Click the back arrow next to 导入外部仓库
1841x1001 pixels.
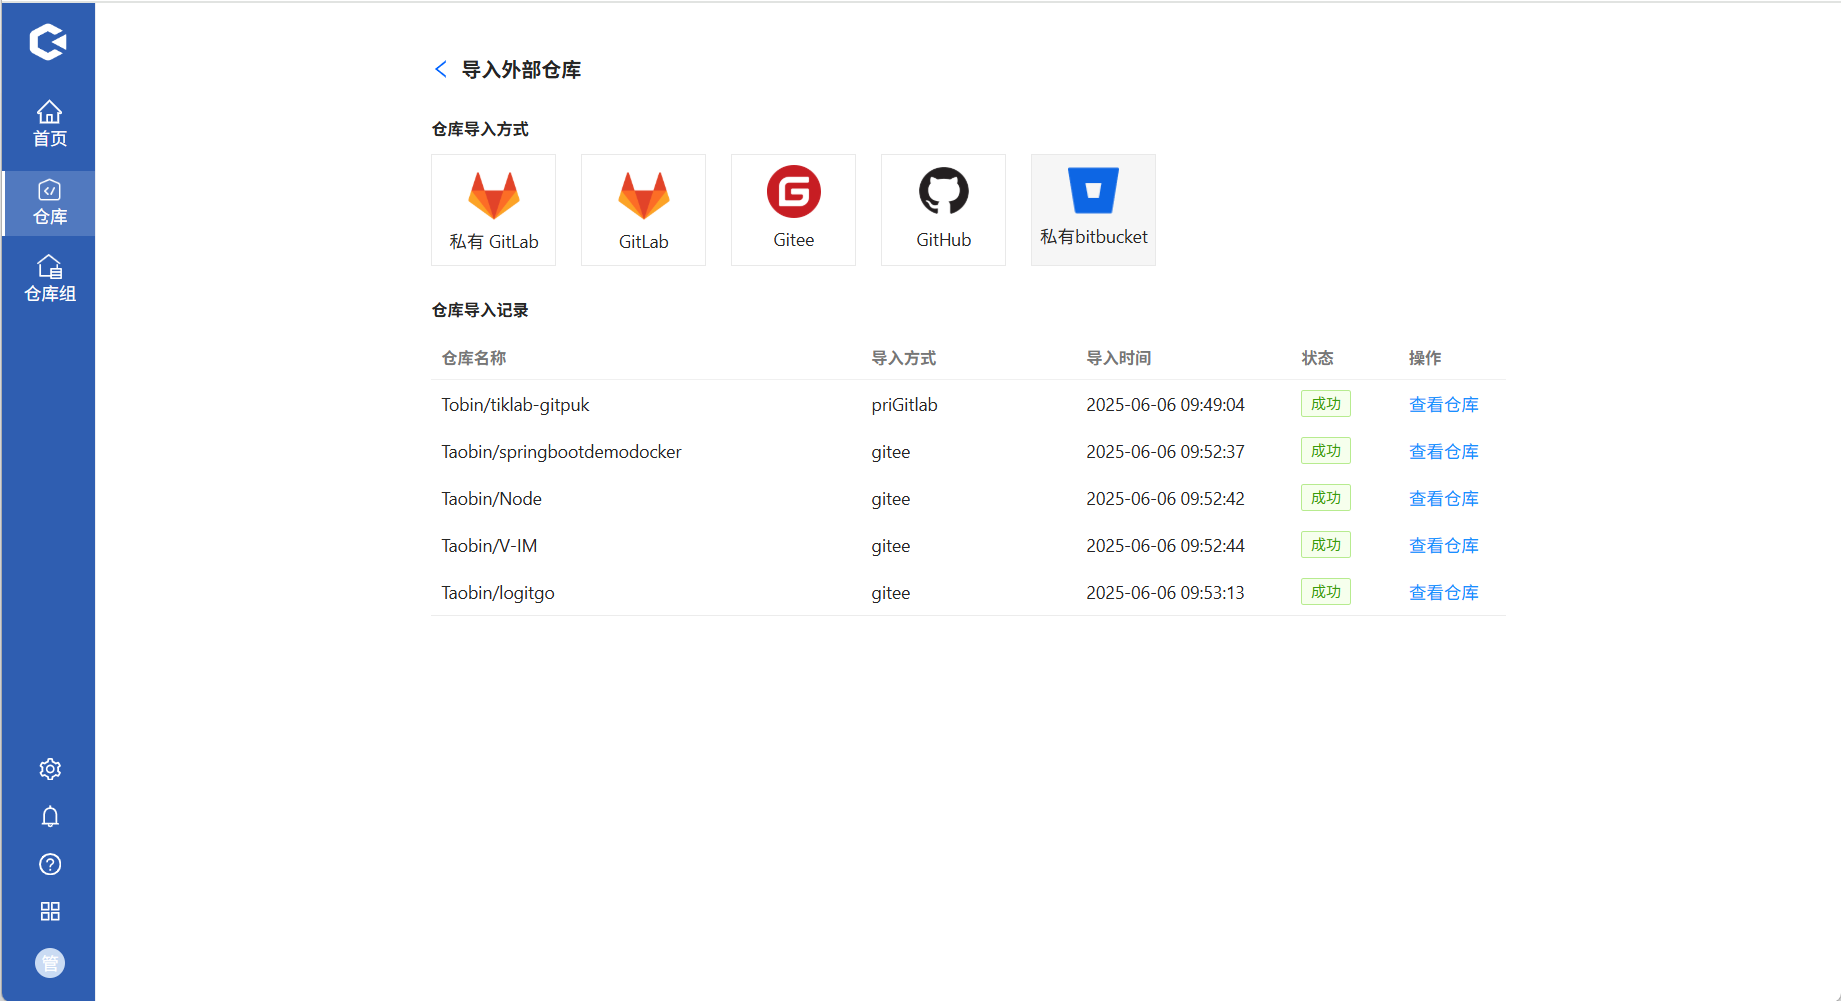(x=440, y=69)
